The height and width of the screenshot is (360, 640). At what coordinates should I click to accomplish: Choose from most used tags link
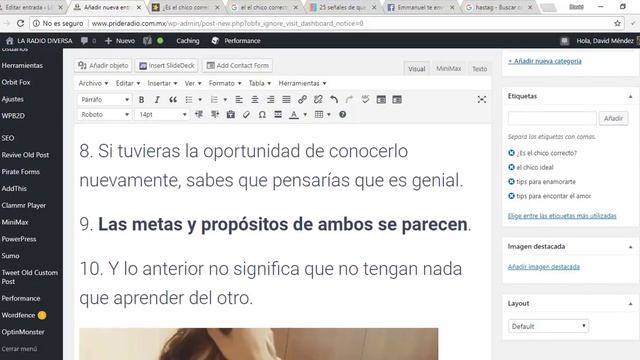(x=562, y=216)
